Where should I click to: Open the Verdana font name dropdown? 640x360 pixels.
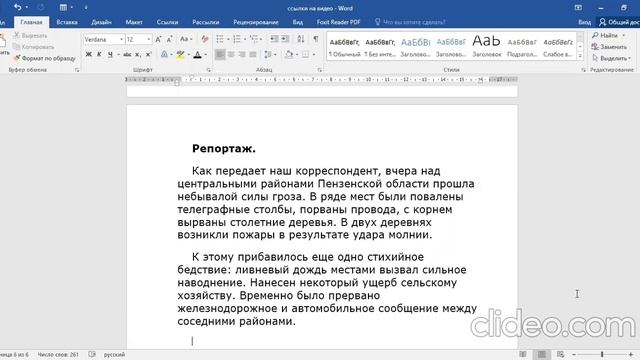point(121,39)
